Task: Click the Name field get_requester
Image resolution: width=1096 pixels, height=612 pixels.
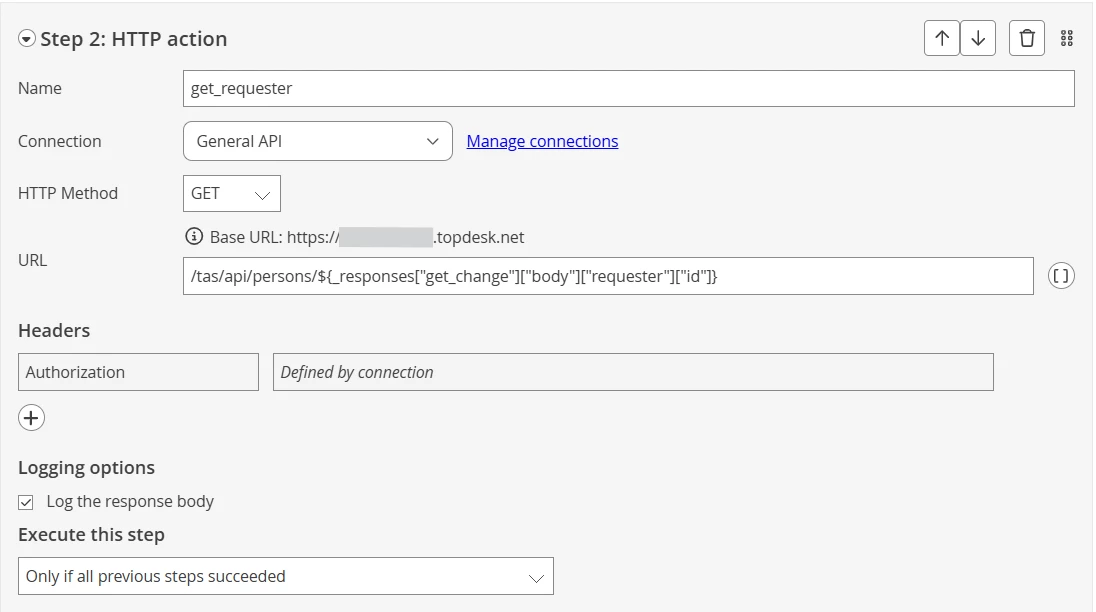Action: coord(628,89)
